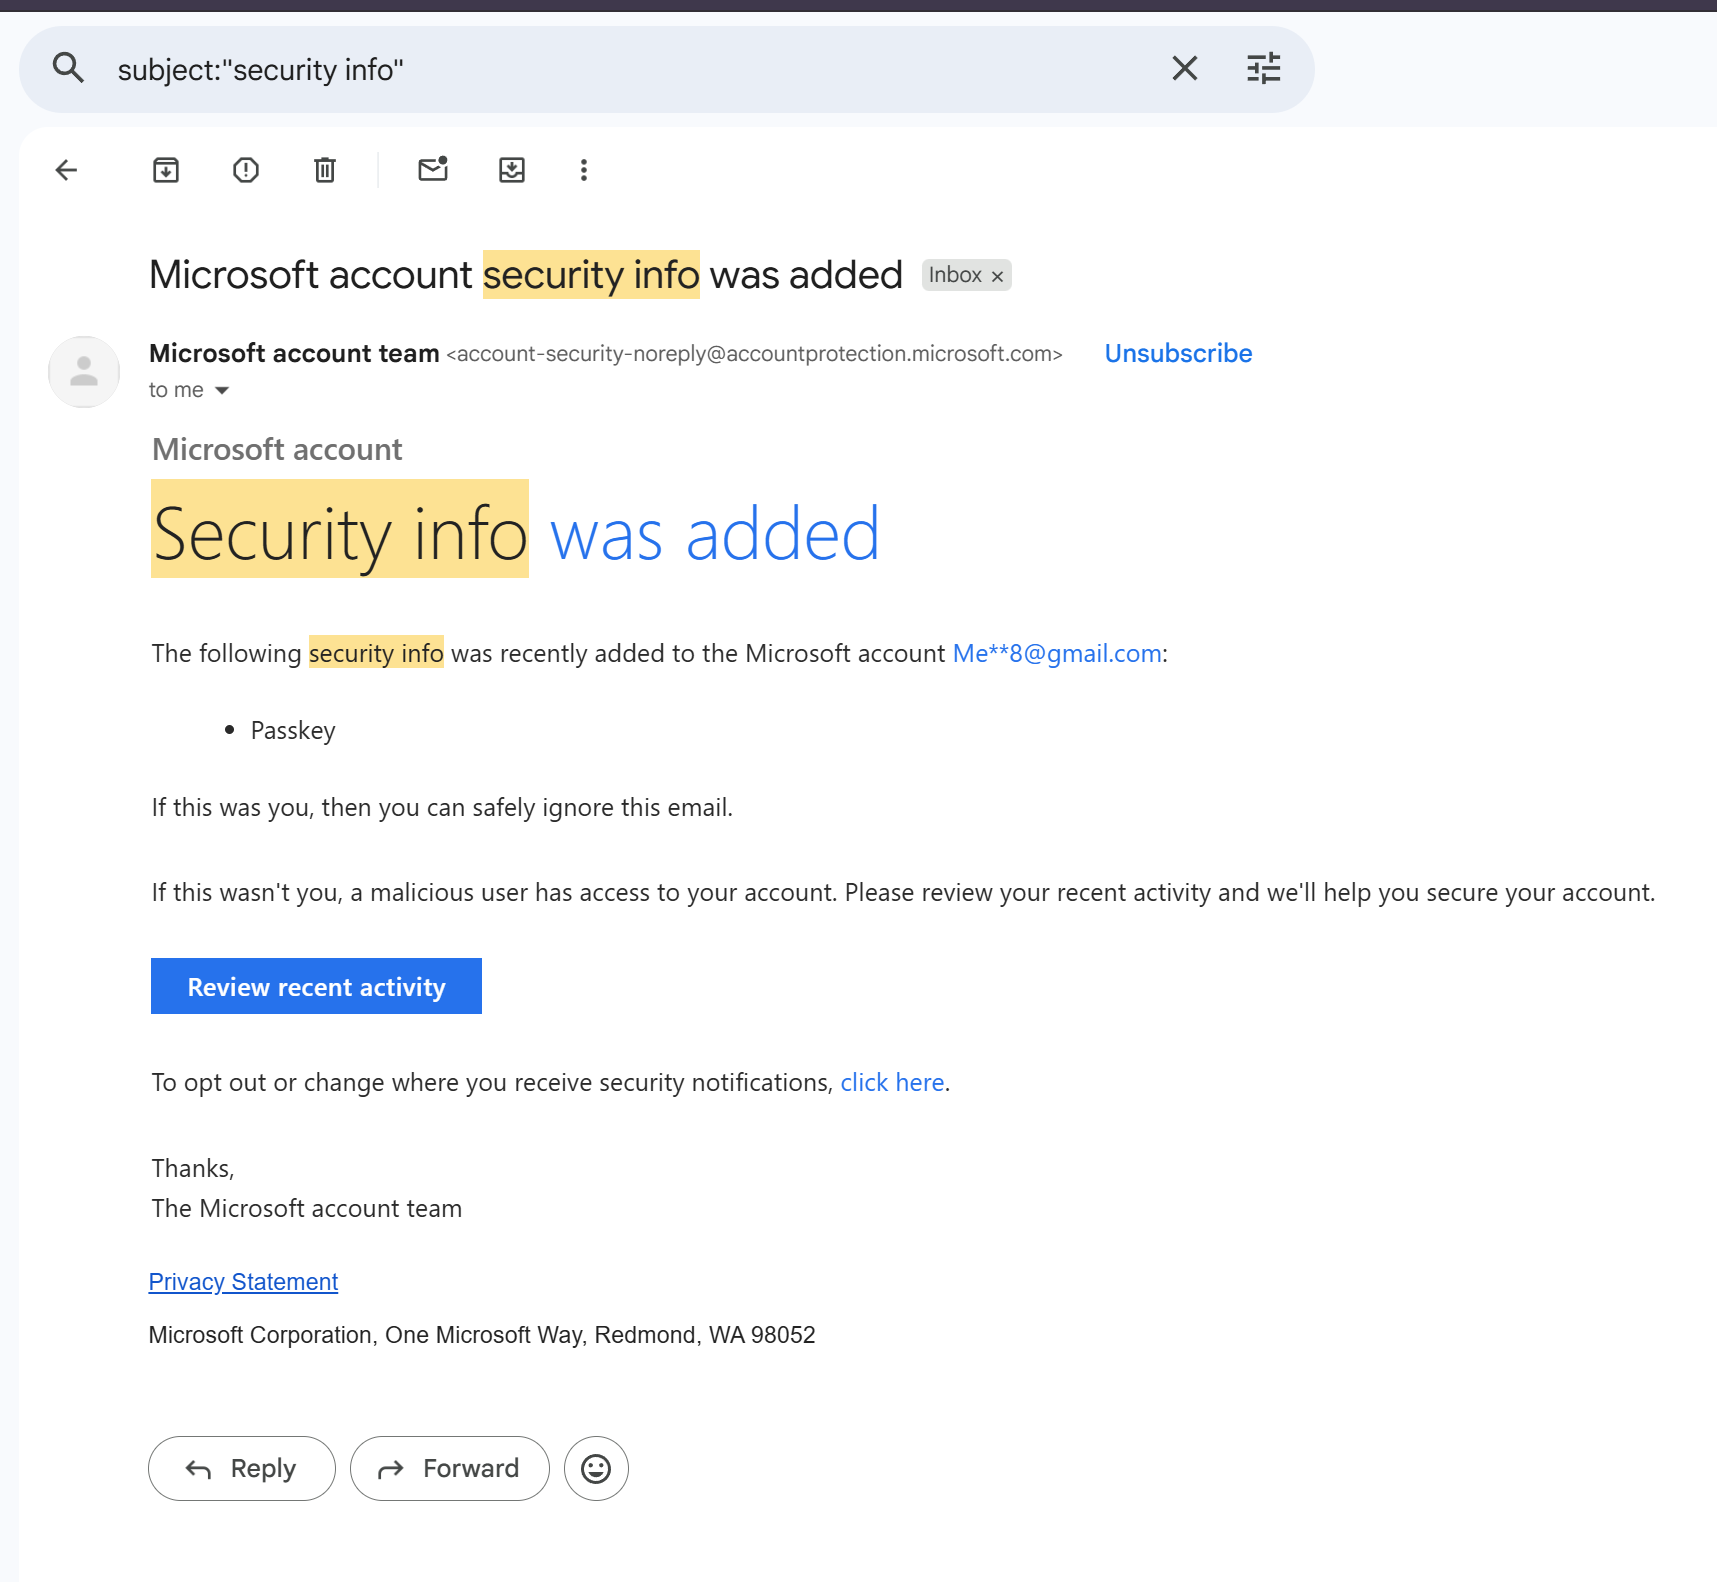Delete this email with the trash icon
This screenshot has height=1582, width=1717.
coord(325,170)
